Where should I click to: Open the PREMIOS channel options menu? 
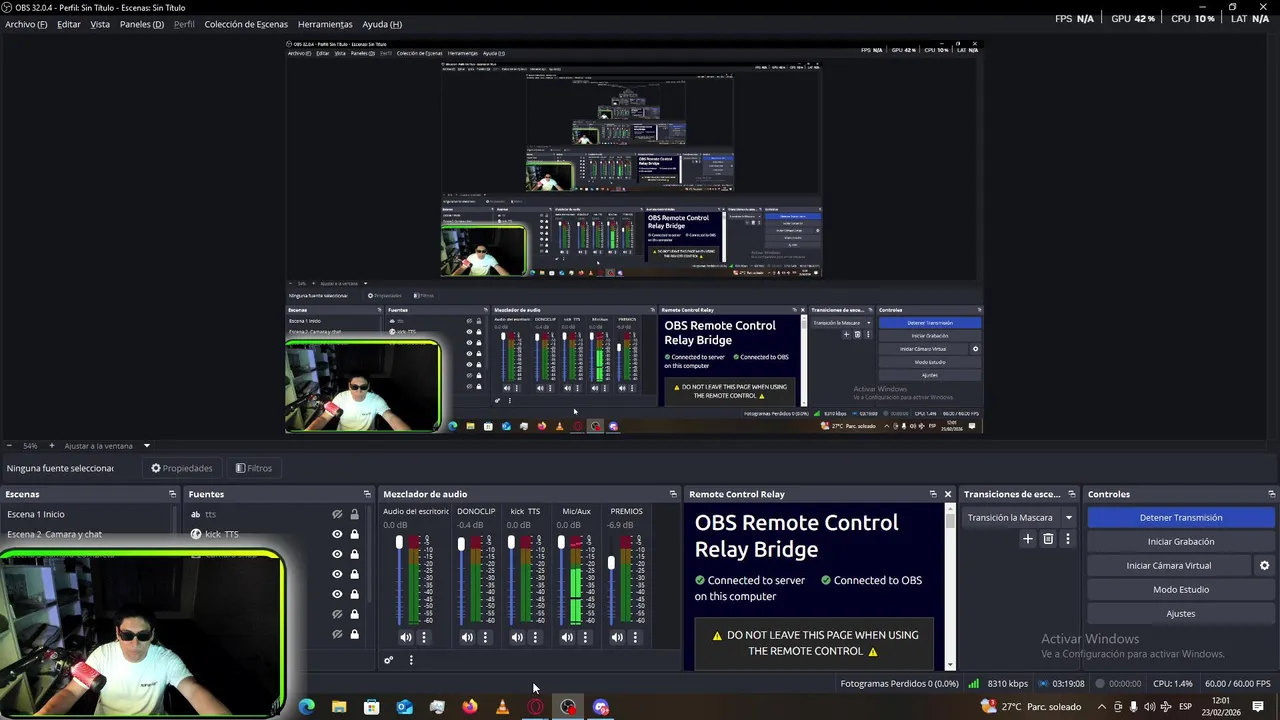635,637
